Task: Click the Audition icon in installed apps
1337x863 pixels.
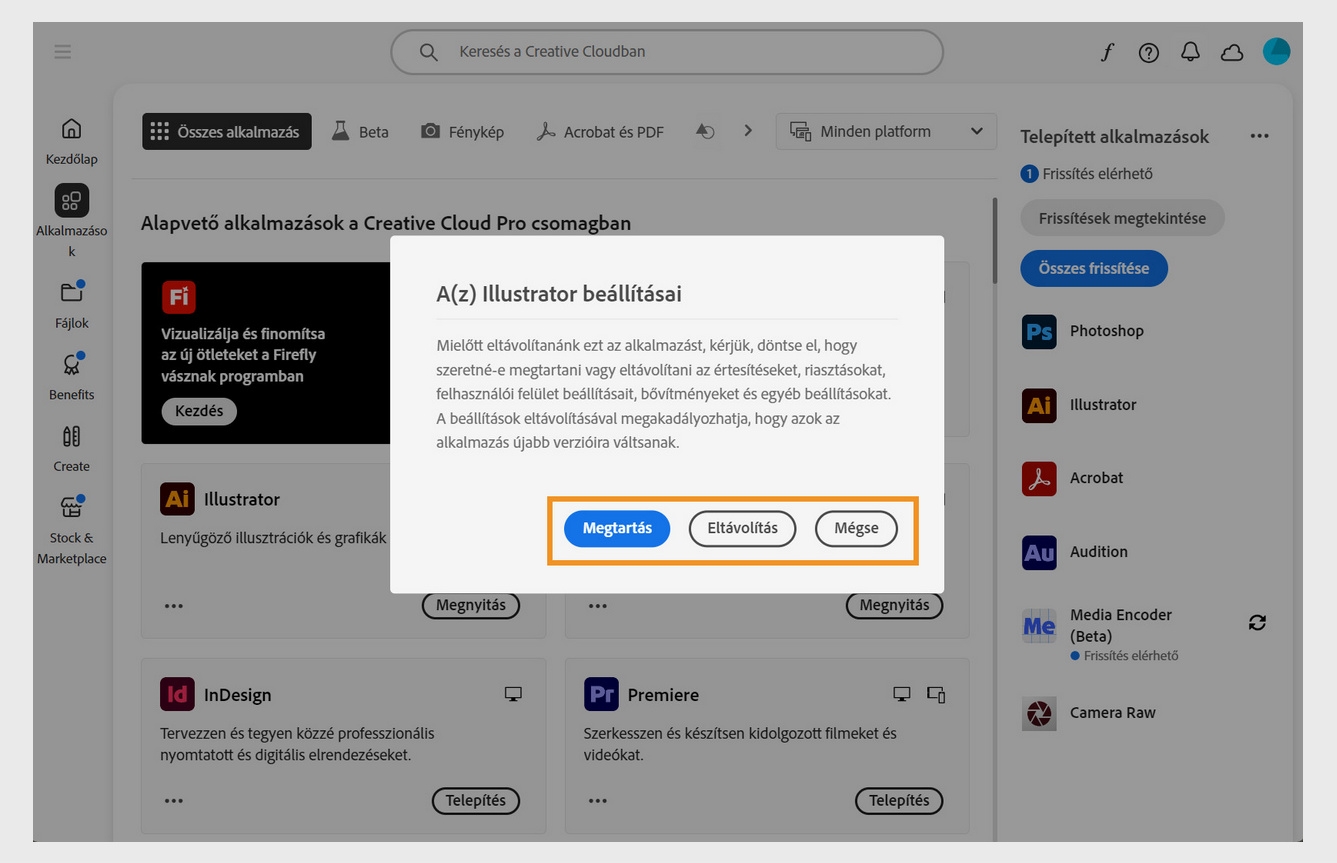Action: point(1039,552)
